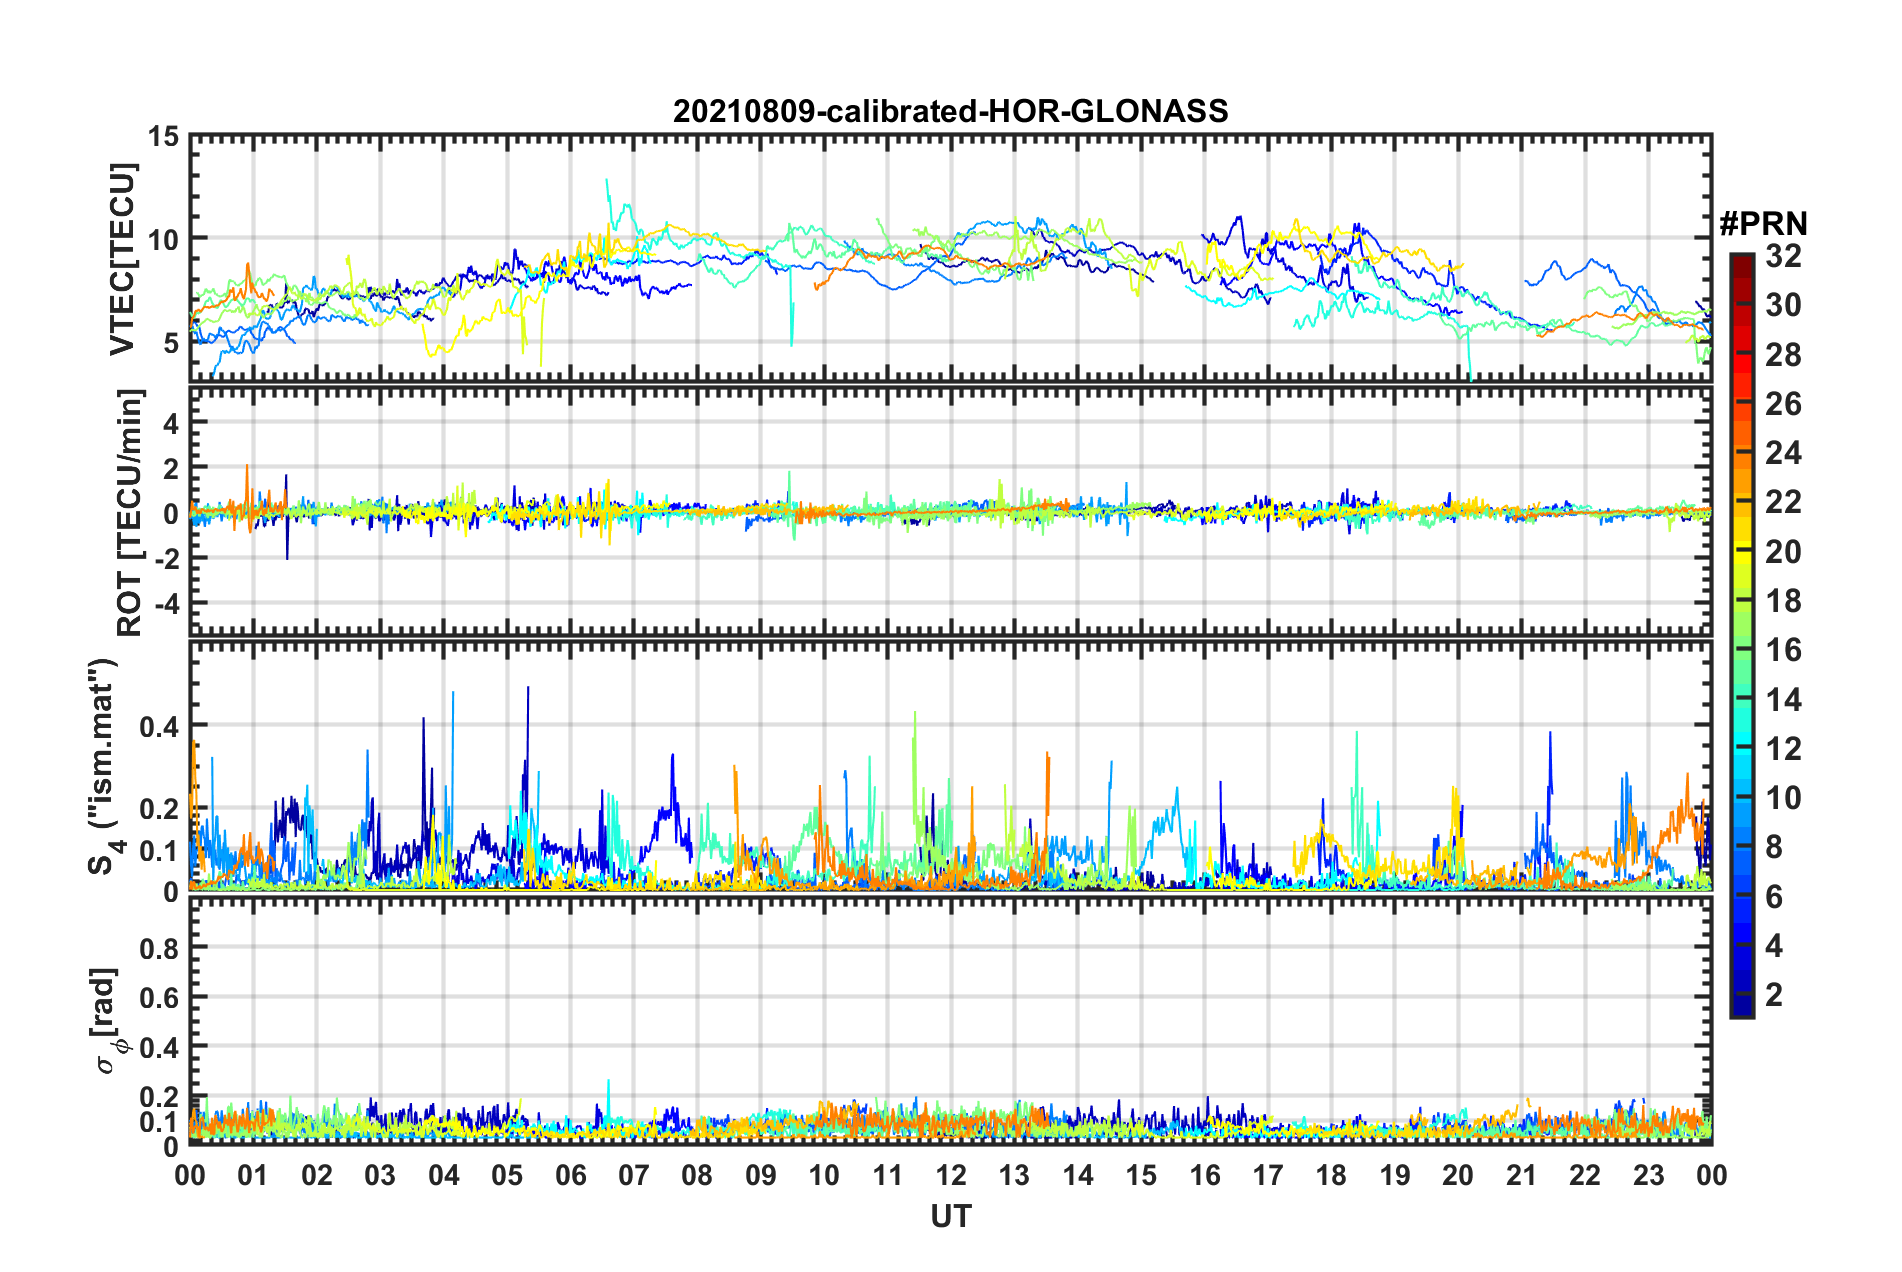
Task: Click the colorbar tick label 24
Action: 1783,453
